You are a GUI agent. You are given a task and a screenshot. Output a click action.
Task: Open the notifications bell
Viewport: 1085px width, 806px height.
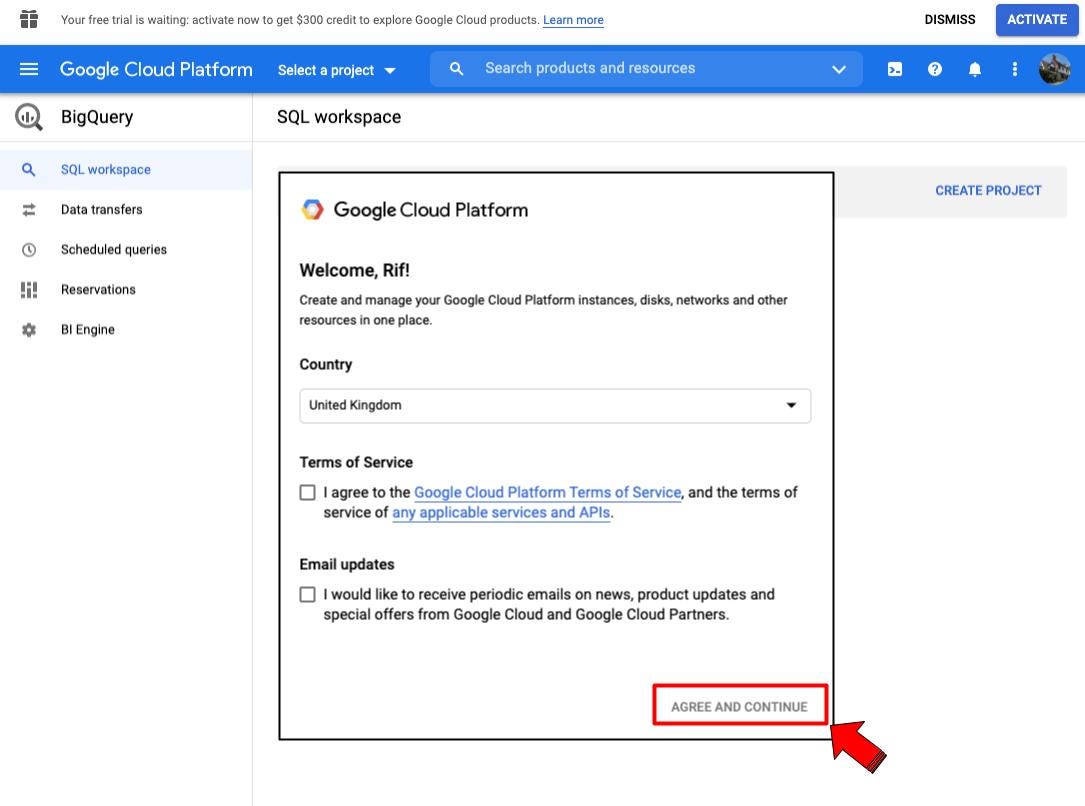point(975,69)
